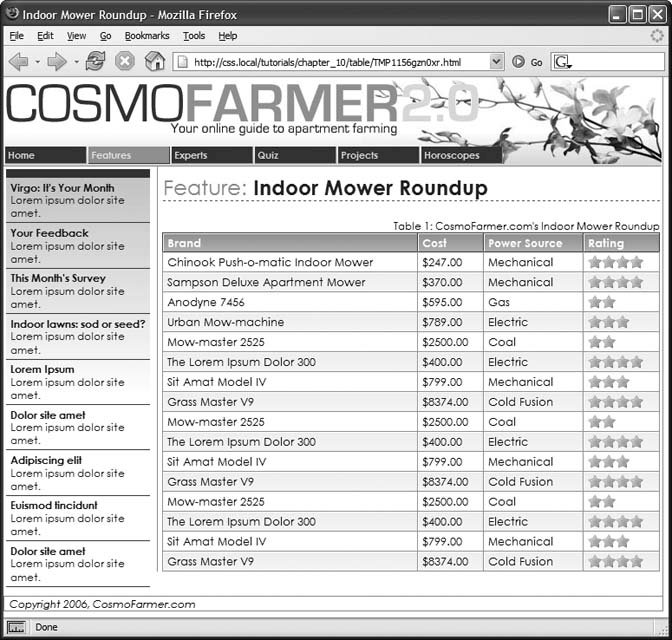The image size is (672, 640).
Task: Go back with the Back arrow
Action: tap(19, 62)
